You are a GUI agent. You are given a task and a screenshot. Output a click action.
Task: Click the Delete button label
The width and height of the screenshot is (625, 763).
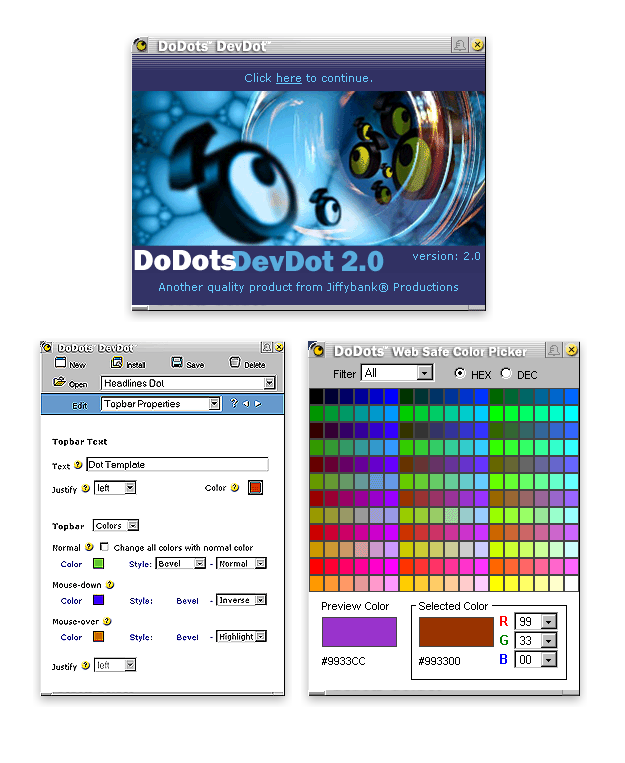[255, 365]
